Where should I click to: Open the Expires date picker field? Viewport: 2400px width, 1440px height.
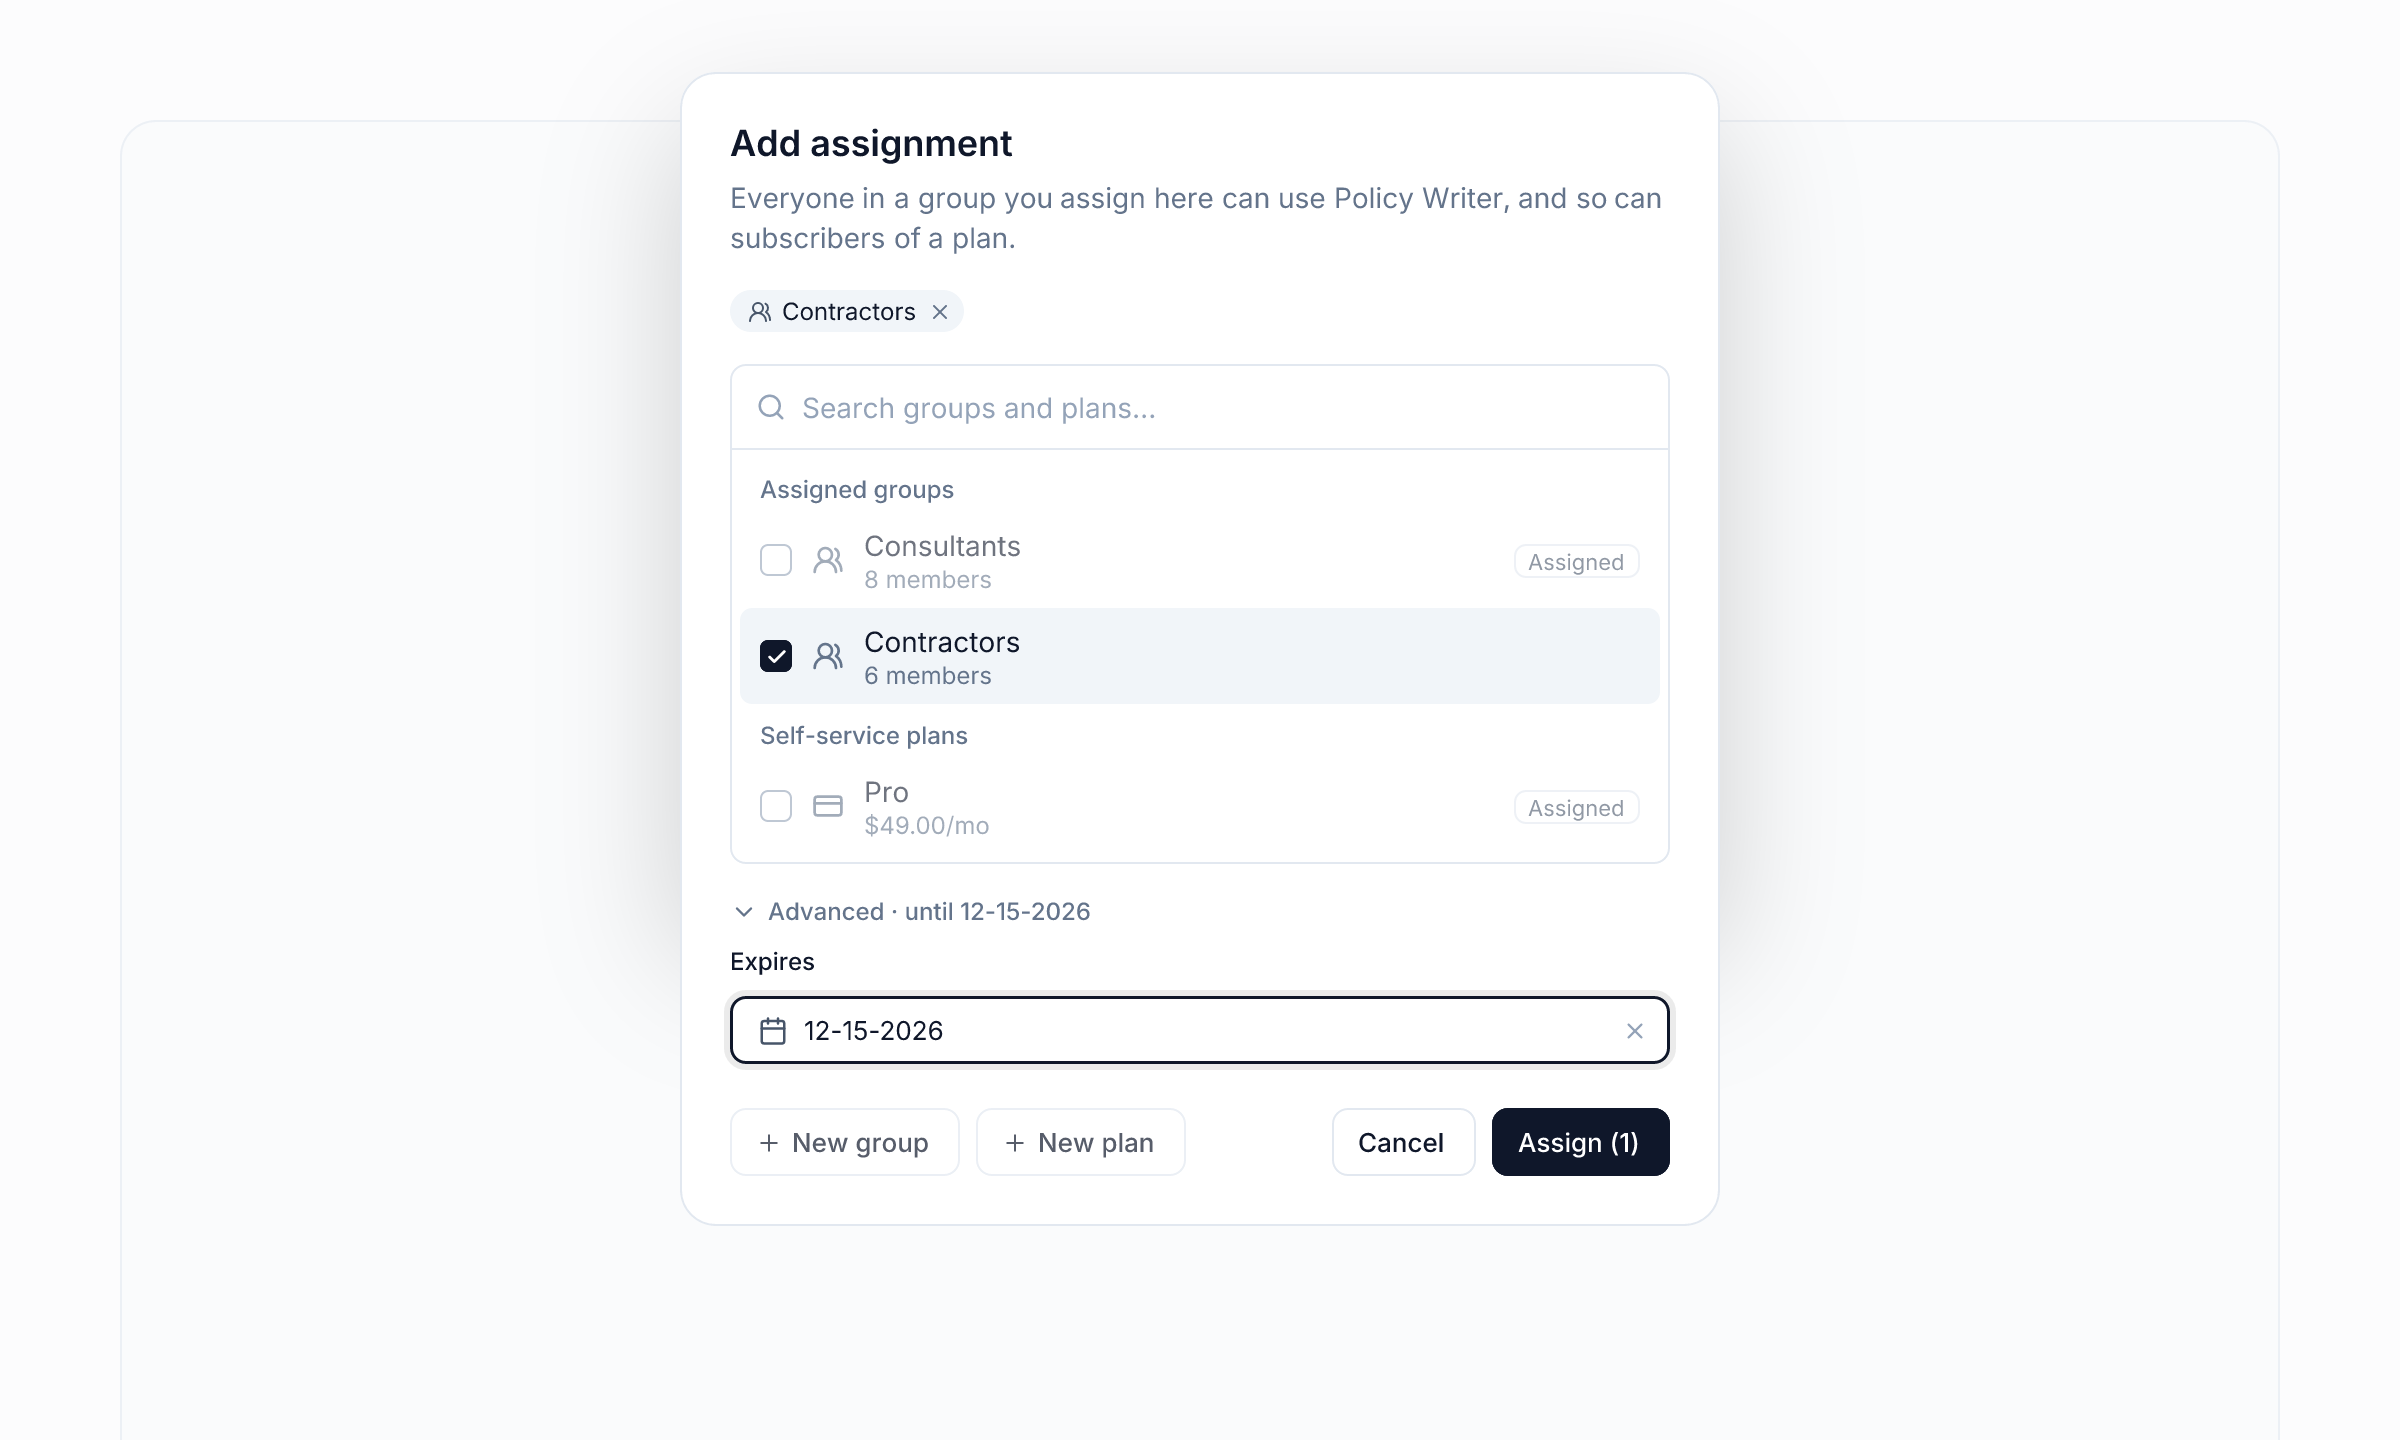click(x=1200, y=1030)
